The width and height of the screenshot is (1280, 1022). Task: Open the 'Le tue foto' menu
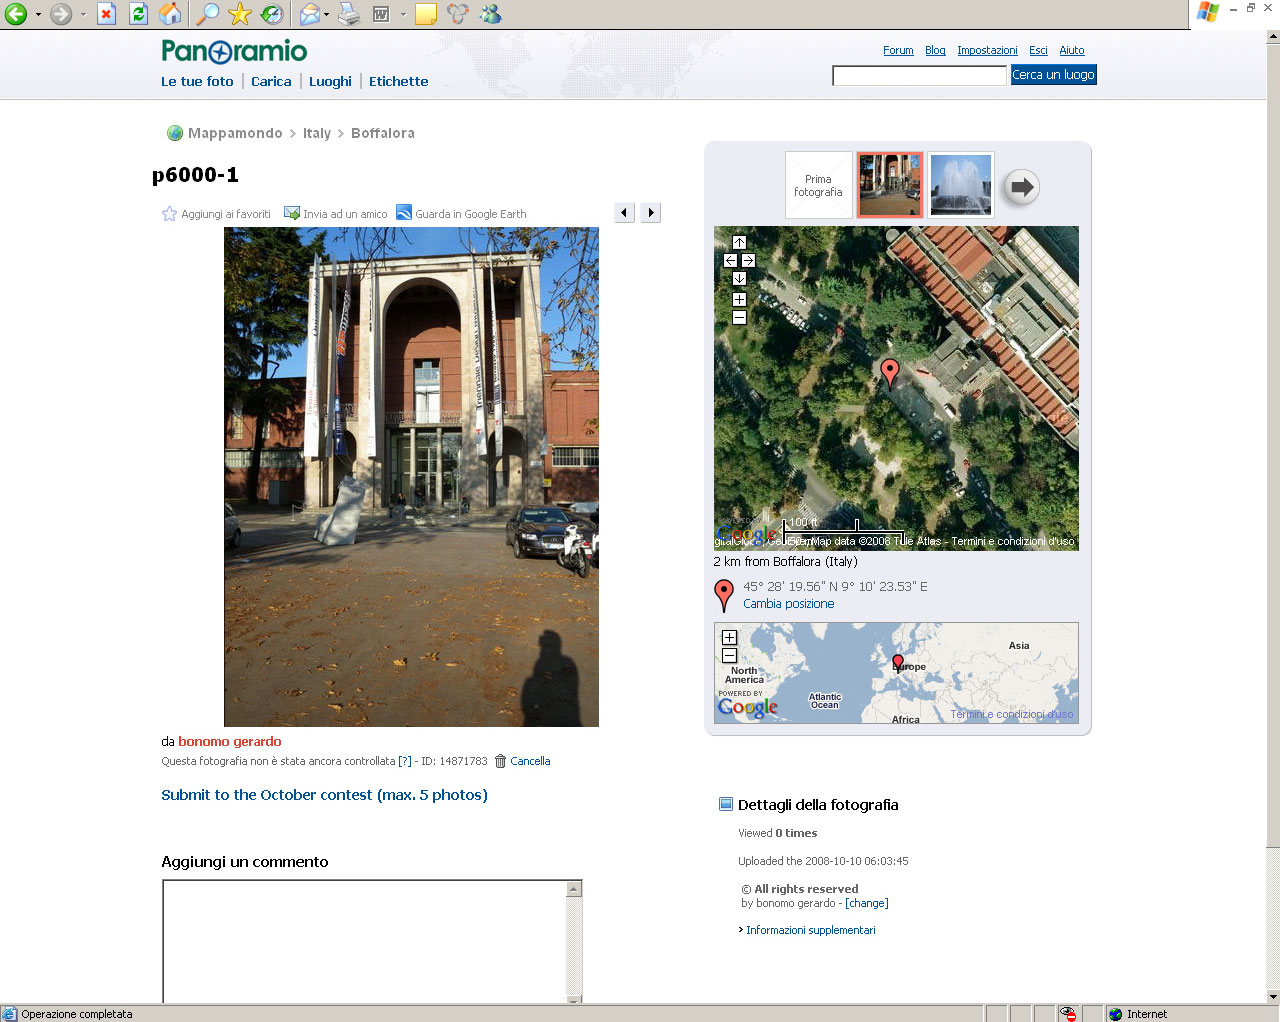click(x=197, y=82)
